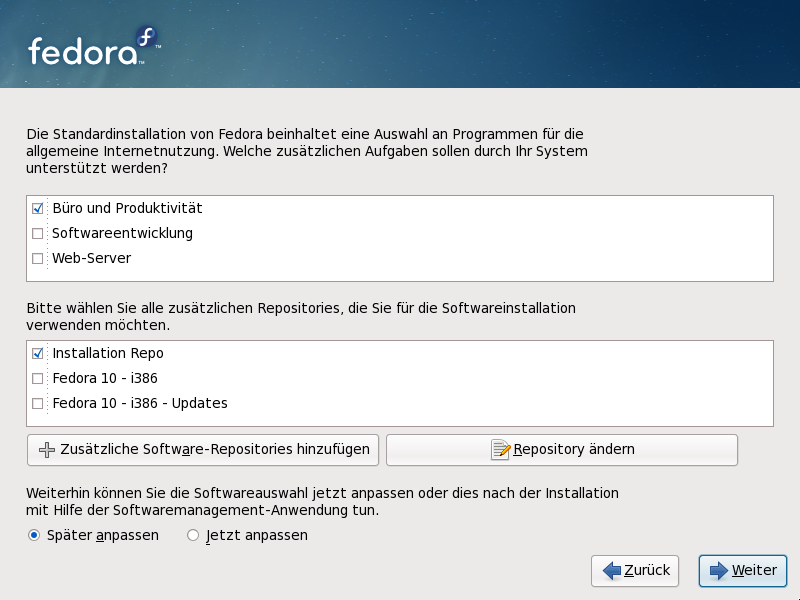Click the pencil-and-paper icon on Repository ändern

[x=500, y=449]
